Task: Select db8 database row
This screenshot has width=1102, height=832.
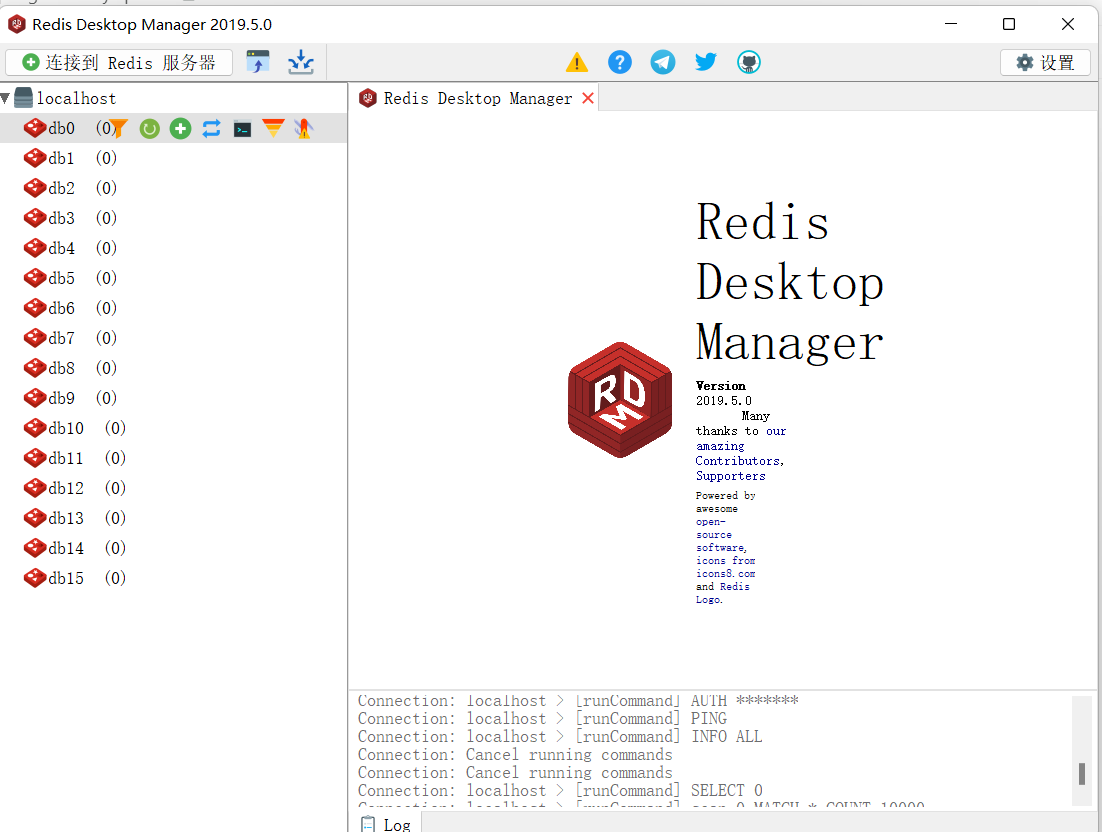Action: click(173, 368)
